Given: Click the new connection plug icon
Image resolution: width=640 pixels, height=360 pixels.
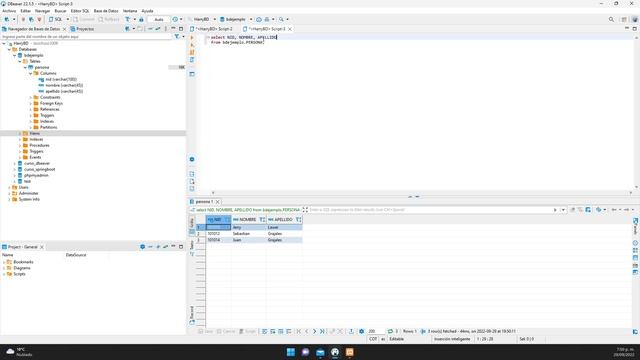Looking at the screenshot, I should pos(7,19).
